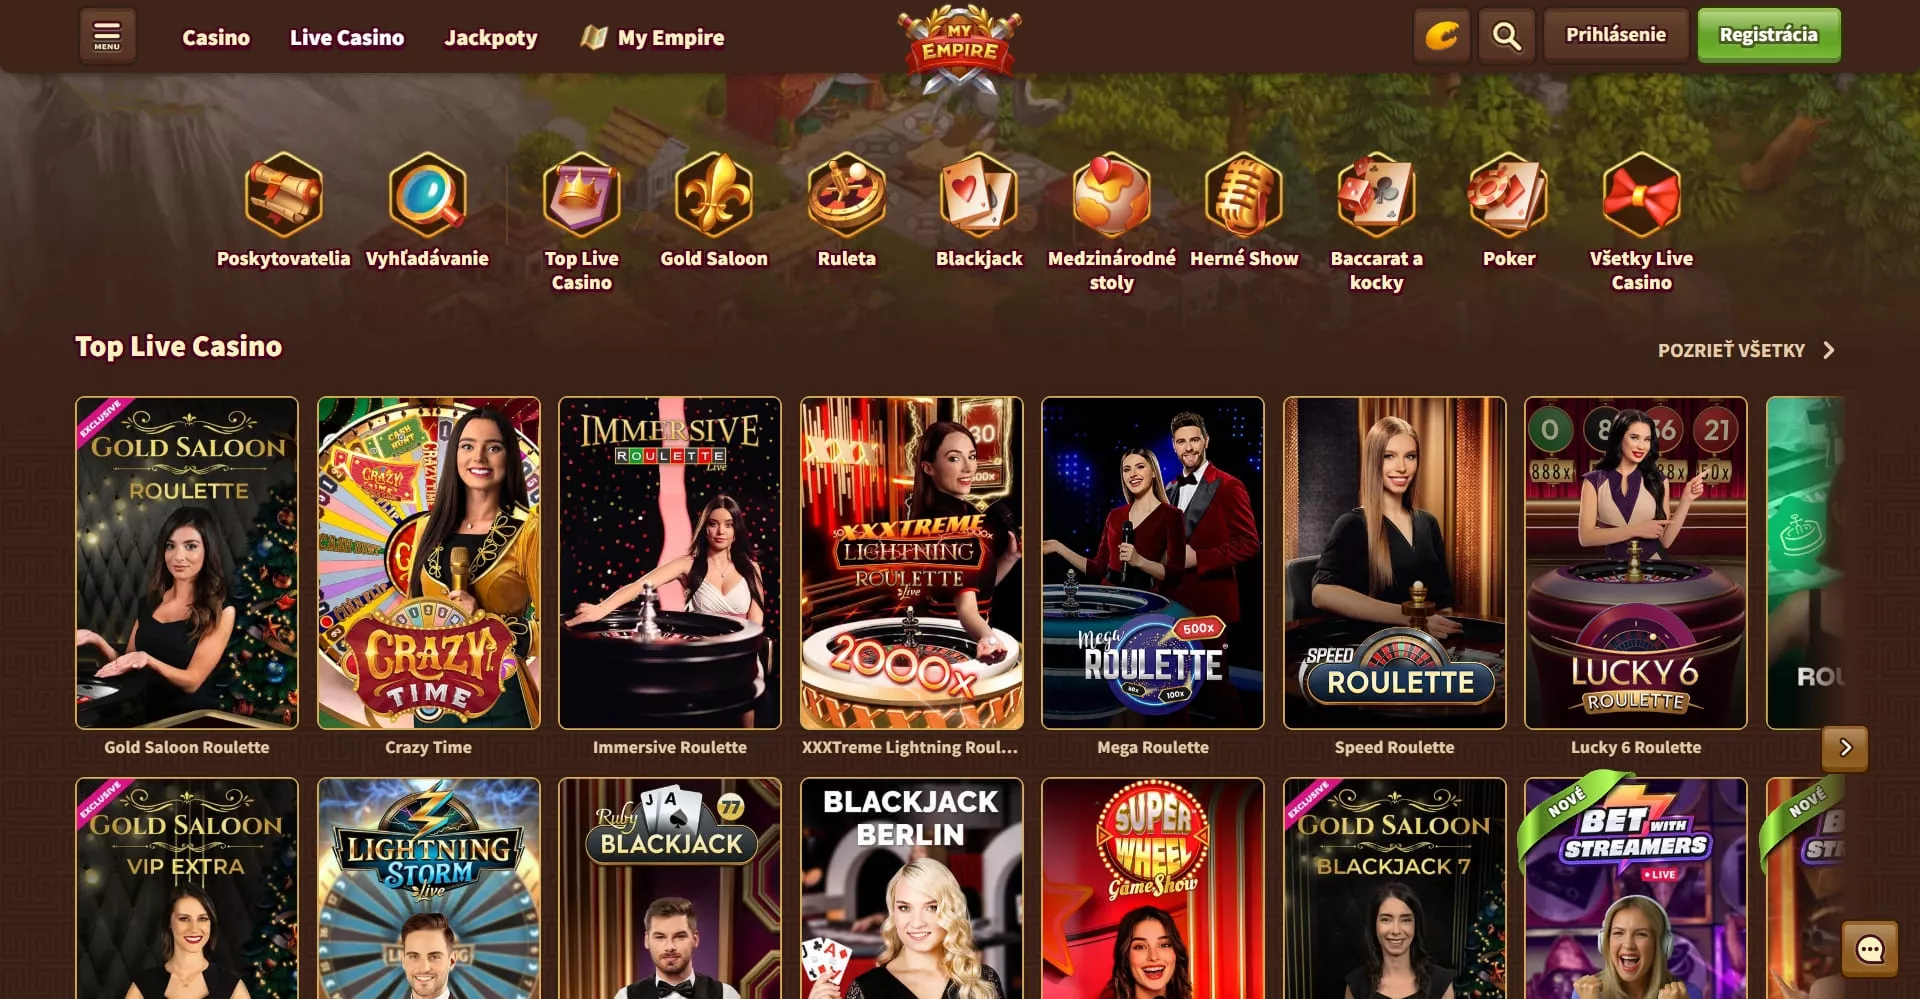
Task: Open the Mega Roulette game tile
Action: pyautogui.click(x=1152, y=563)
